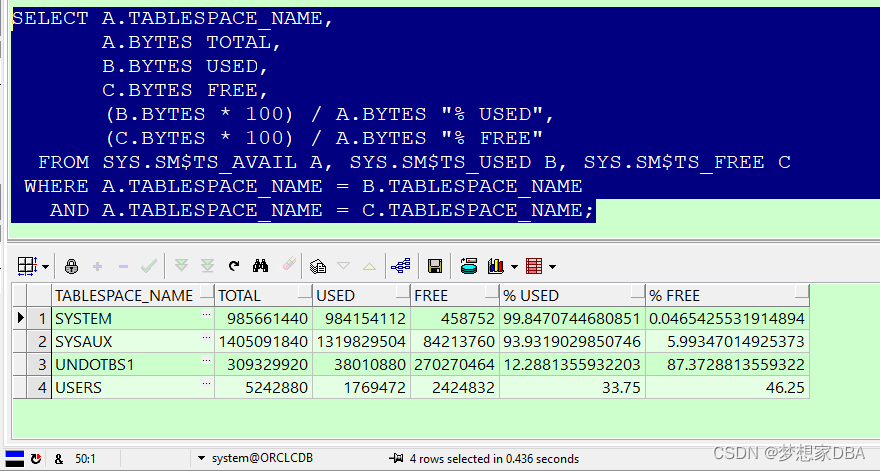
Task: Click the TOTAL value 985661440
Action: tap(264, 318)
